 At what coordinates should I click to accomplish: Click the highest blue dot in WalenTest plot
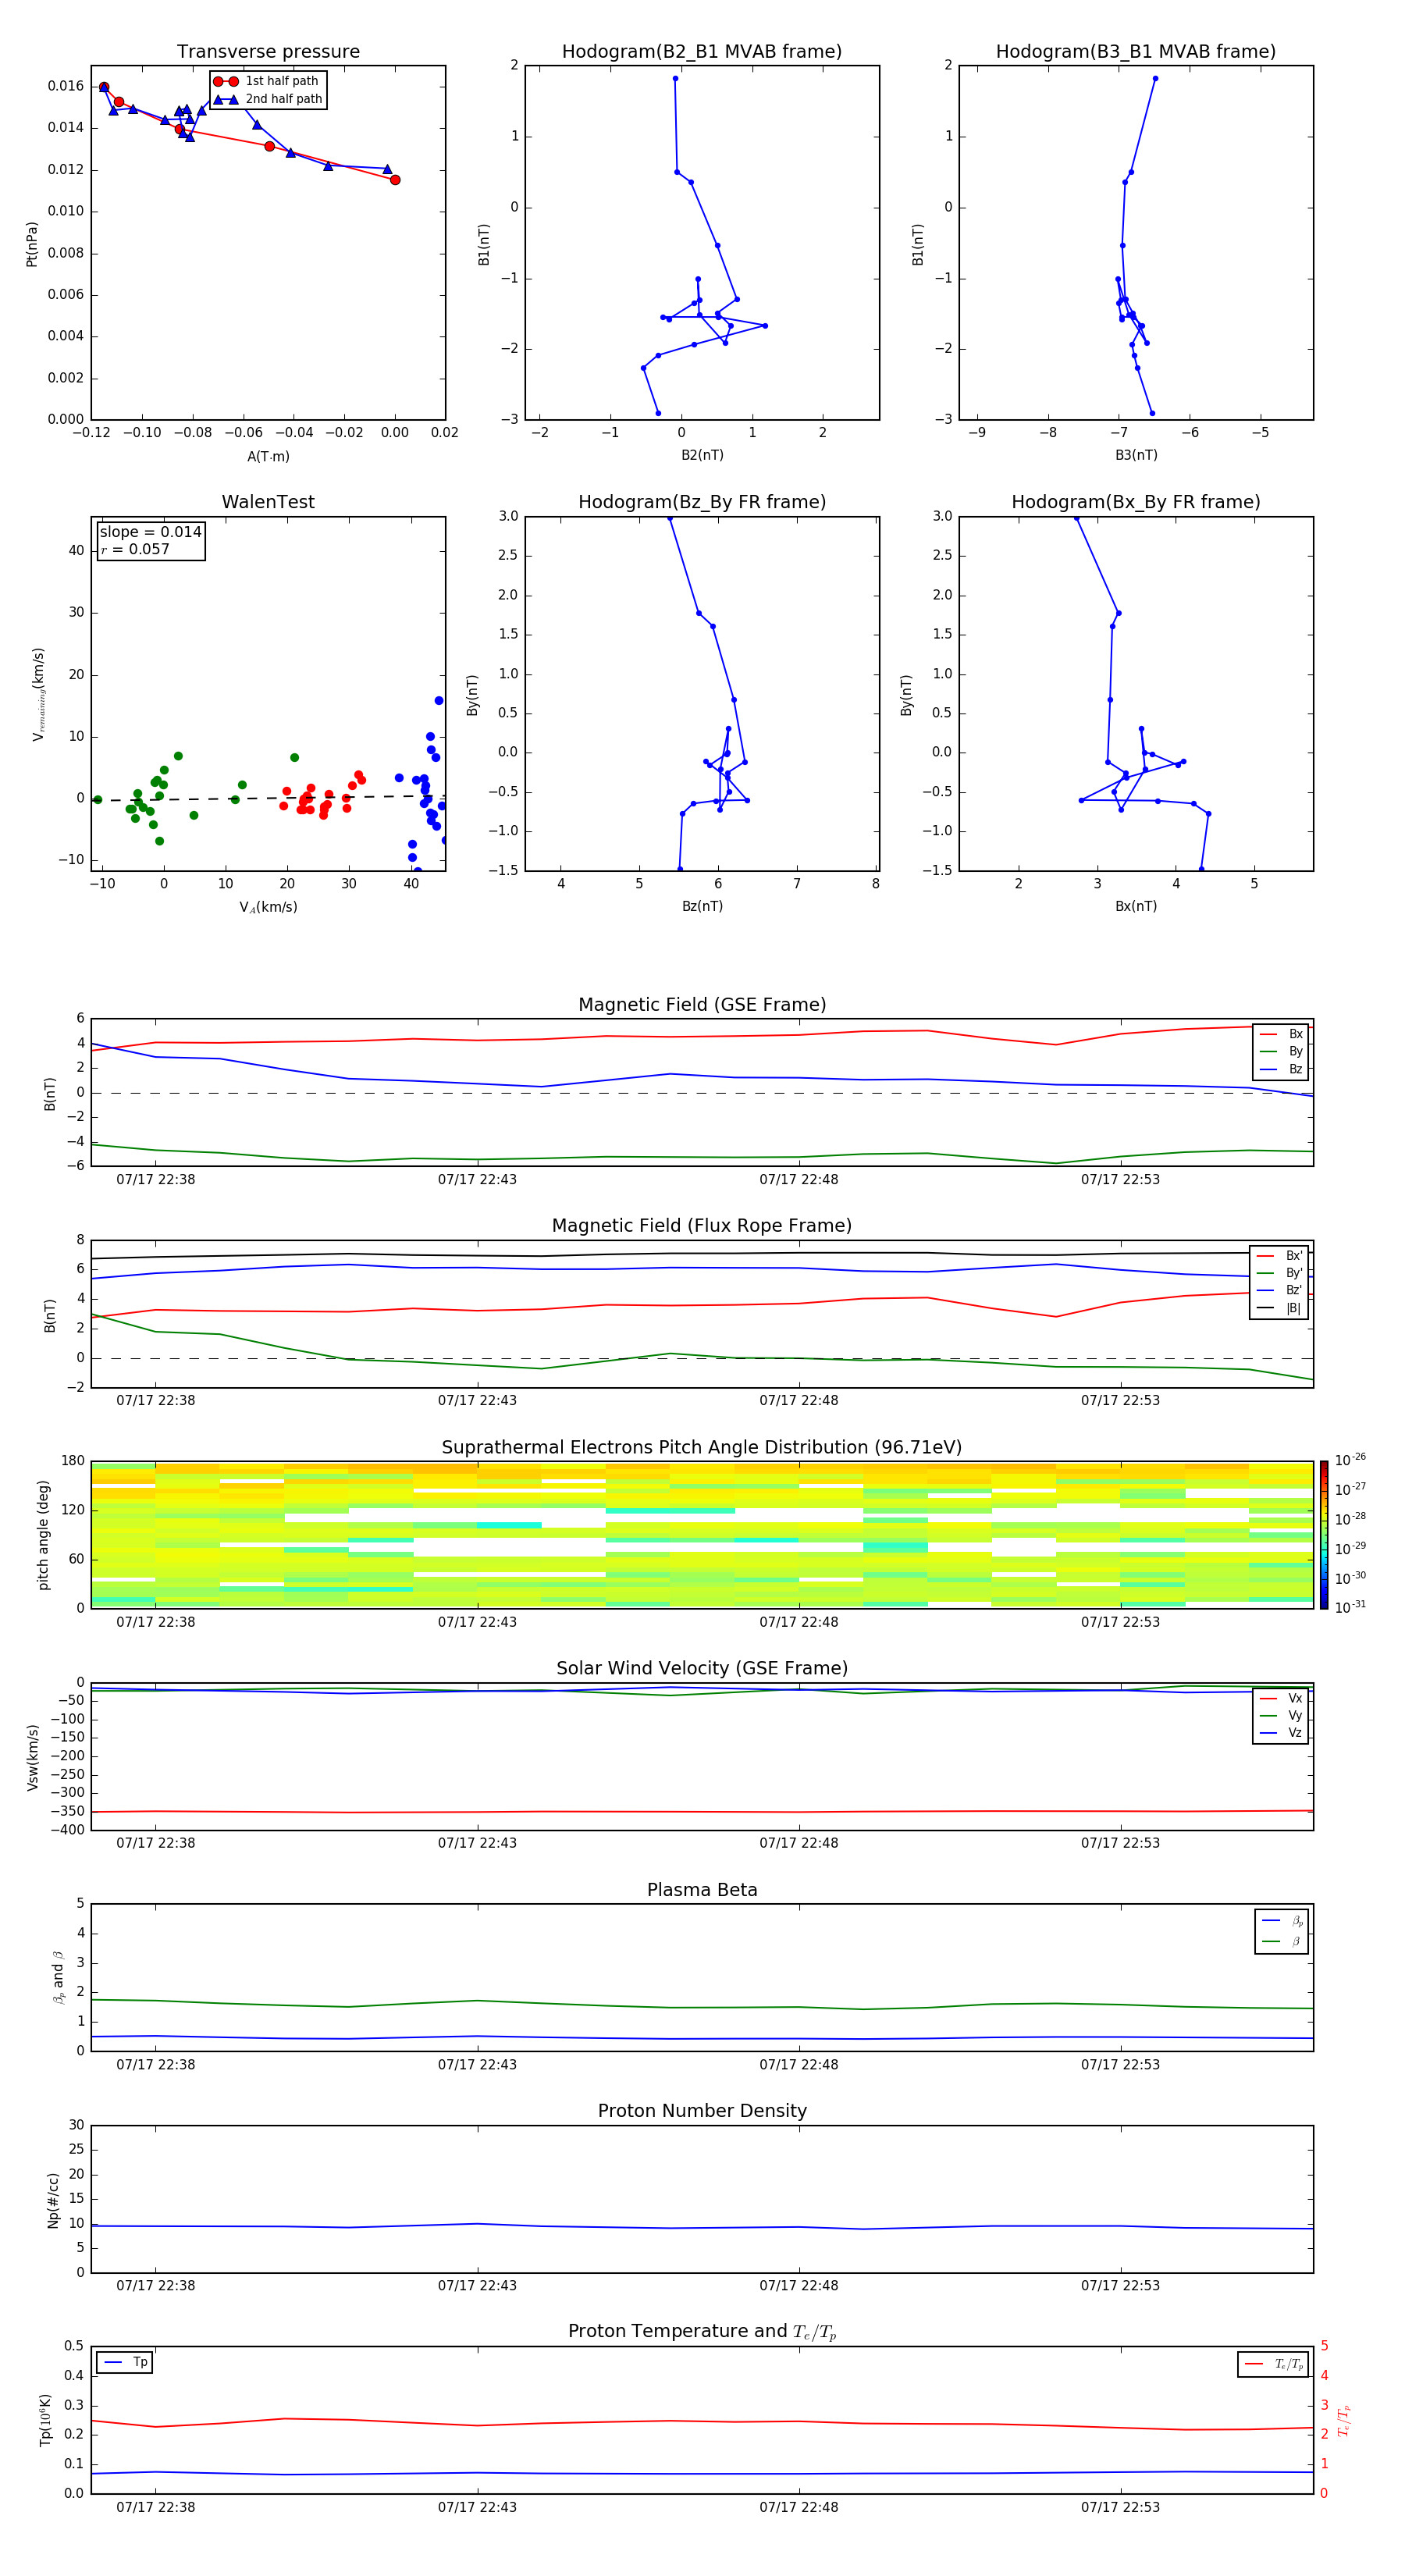(x=439, y=701)
